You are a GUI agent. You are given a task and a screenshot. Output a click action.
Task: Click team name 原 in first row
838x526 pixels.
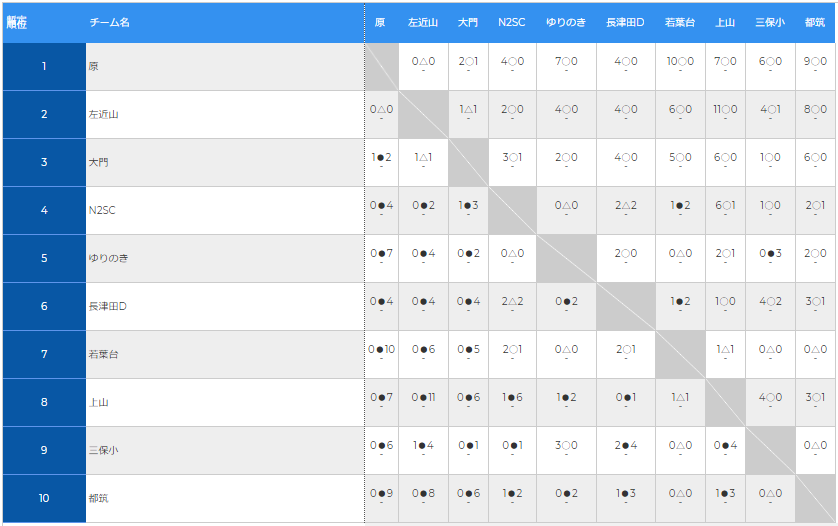pyautogui.click(x=94, y=67)
